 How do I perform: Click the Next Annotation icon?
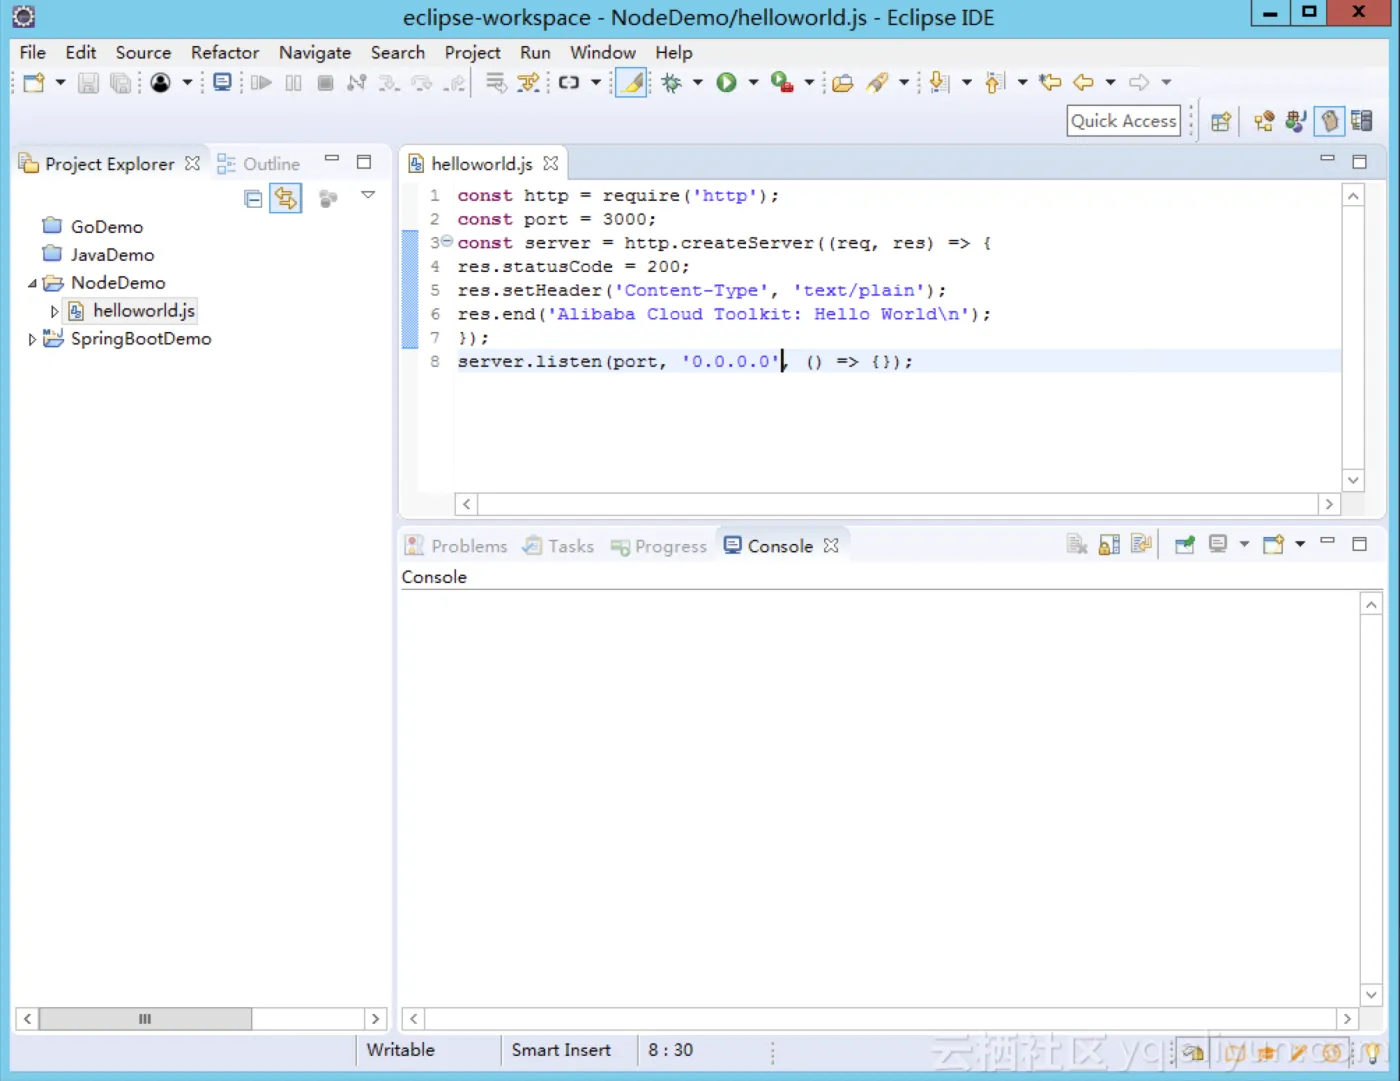tap(939, 83)
